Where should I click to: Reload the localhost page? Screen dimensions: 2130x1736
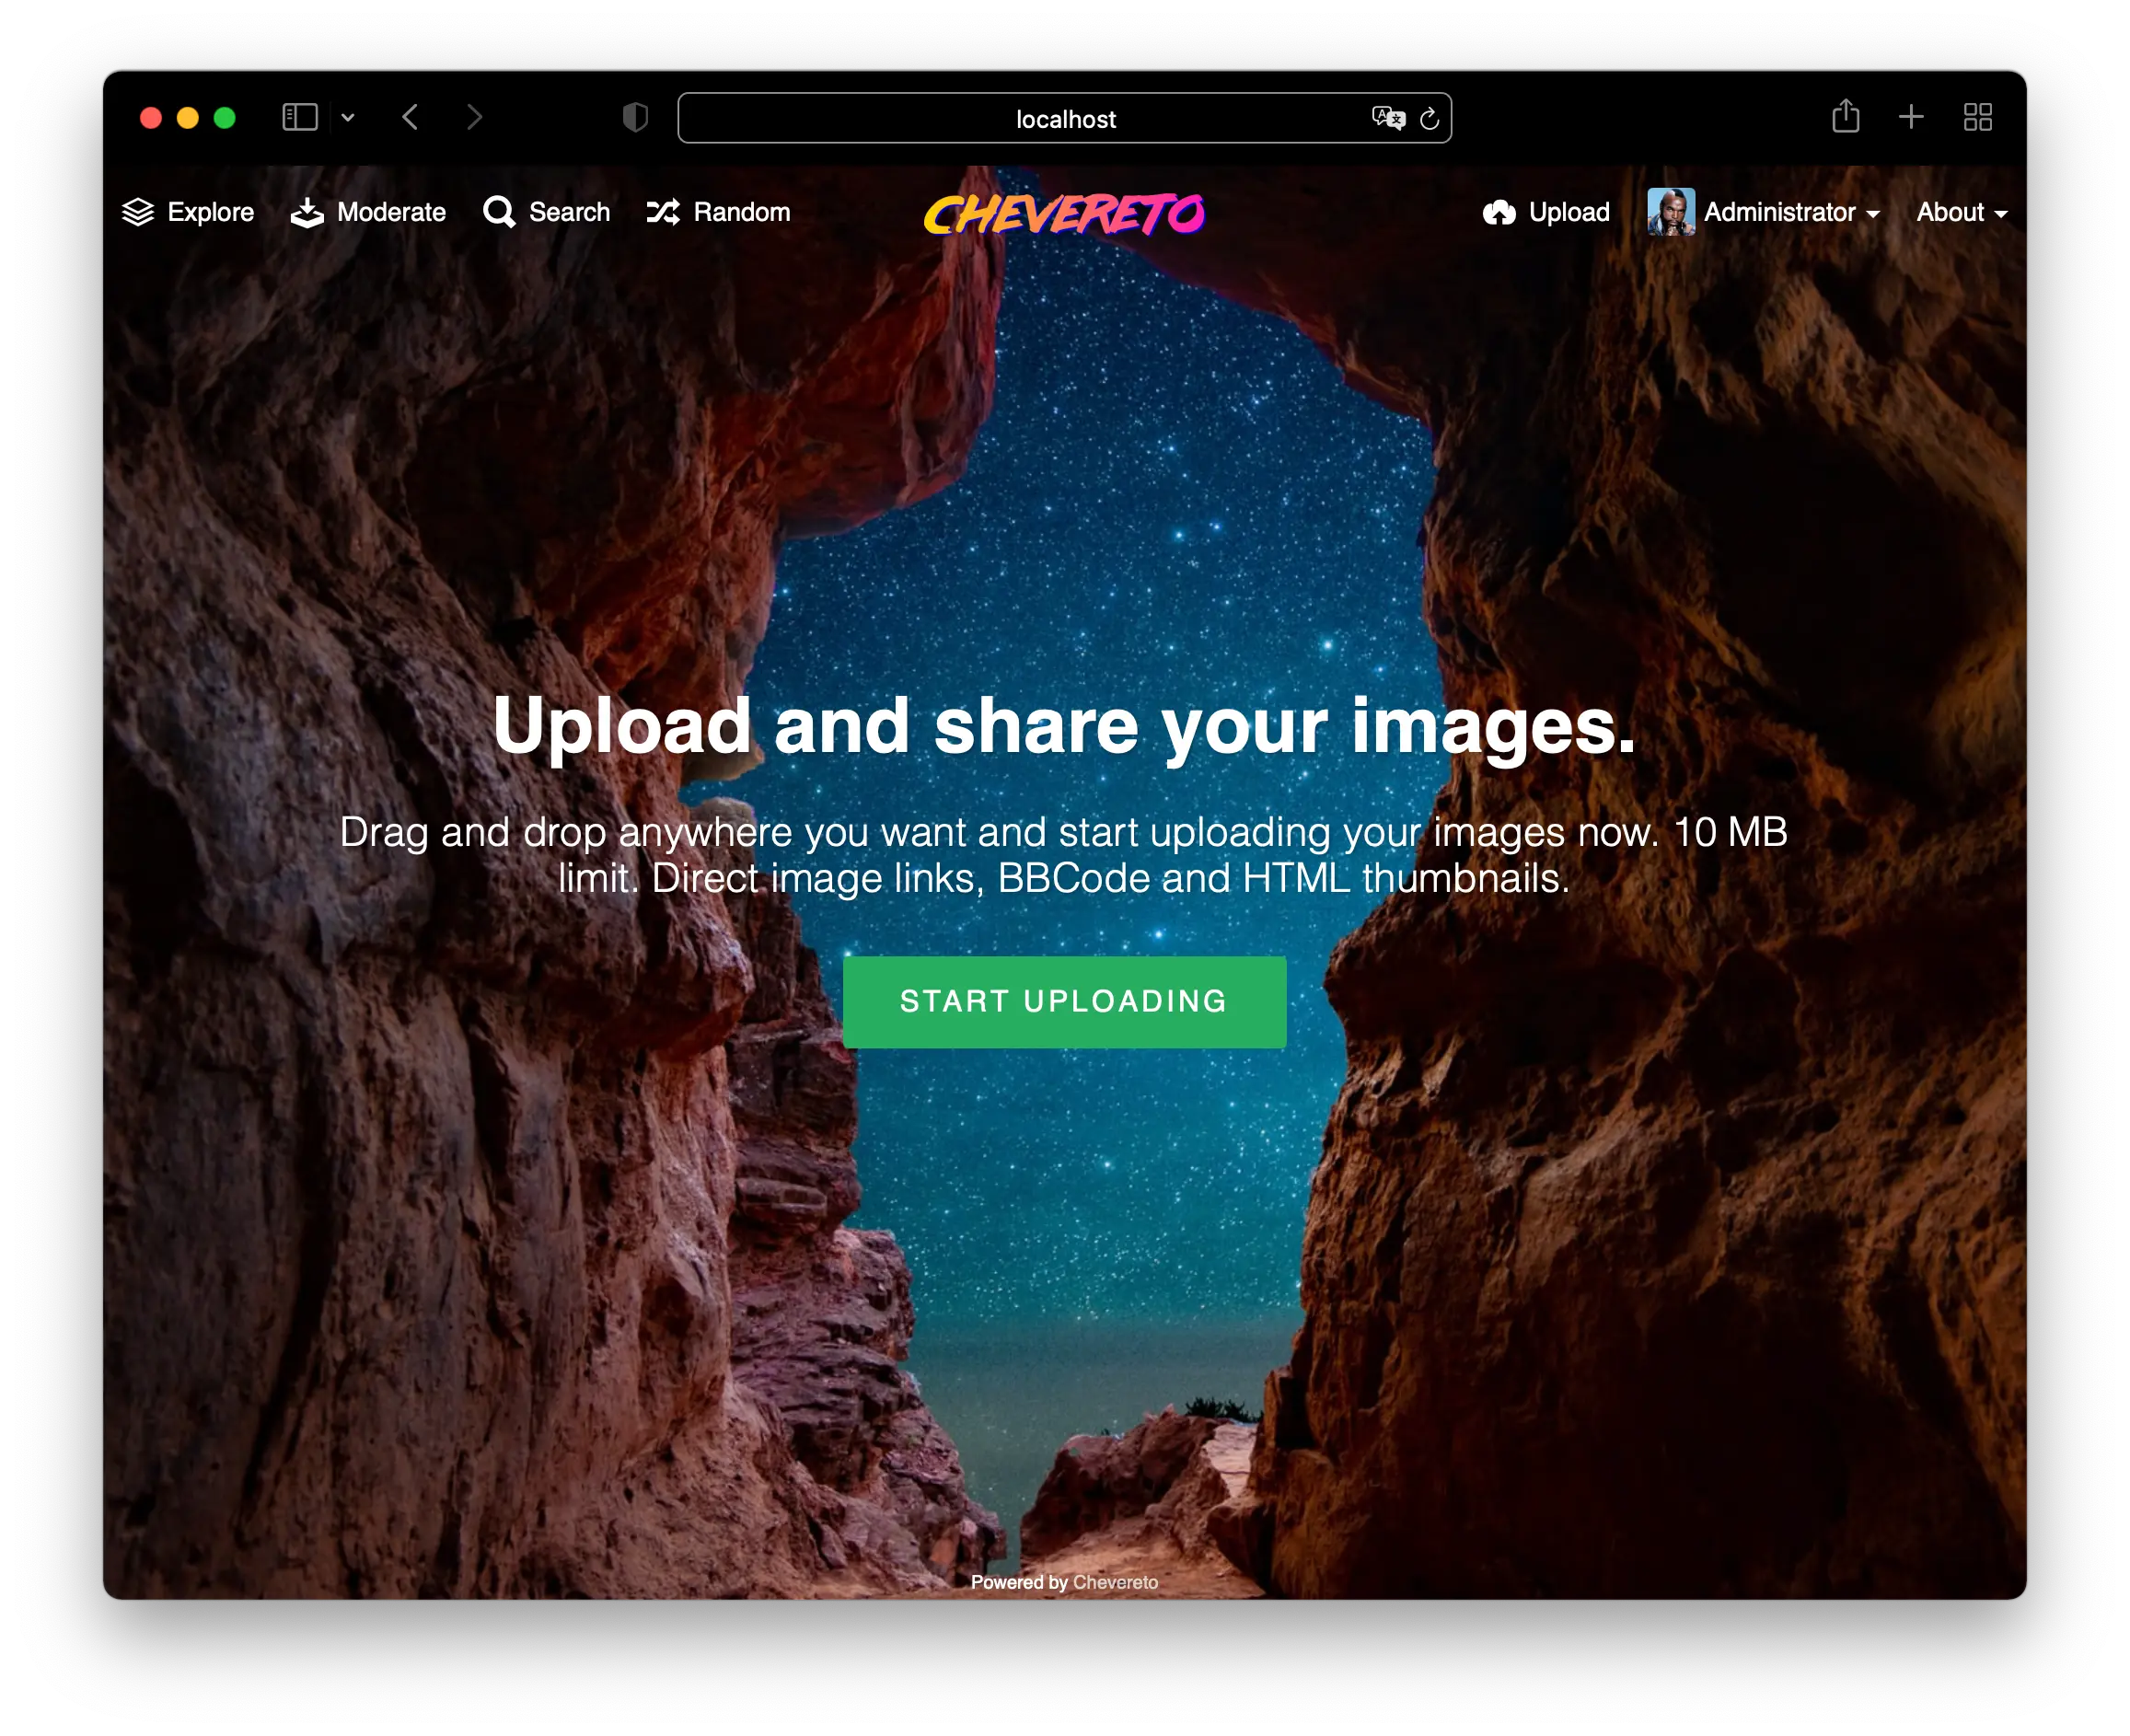tap(1430, 118)
